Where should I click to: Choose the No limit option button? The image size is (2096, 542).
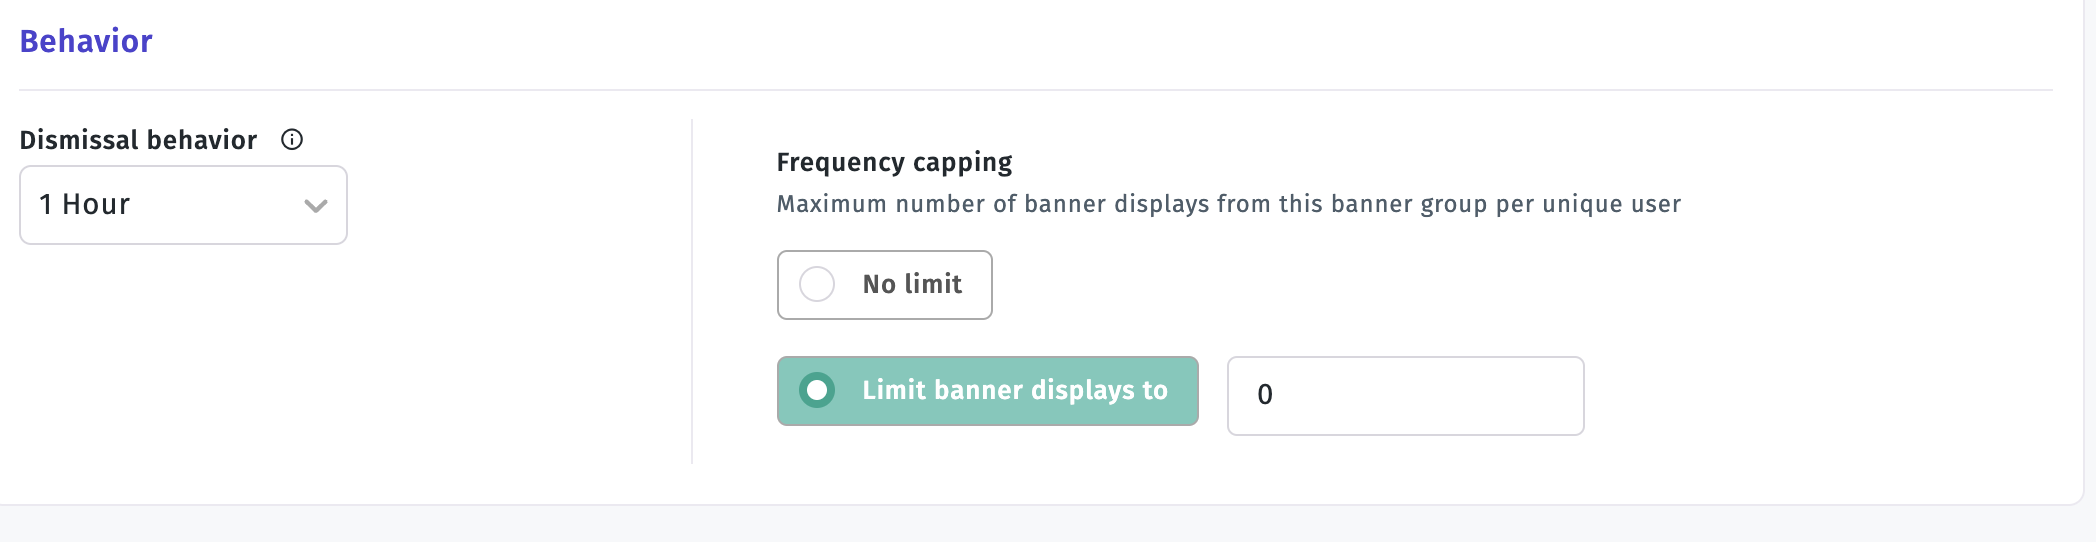[885, 285]
